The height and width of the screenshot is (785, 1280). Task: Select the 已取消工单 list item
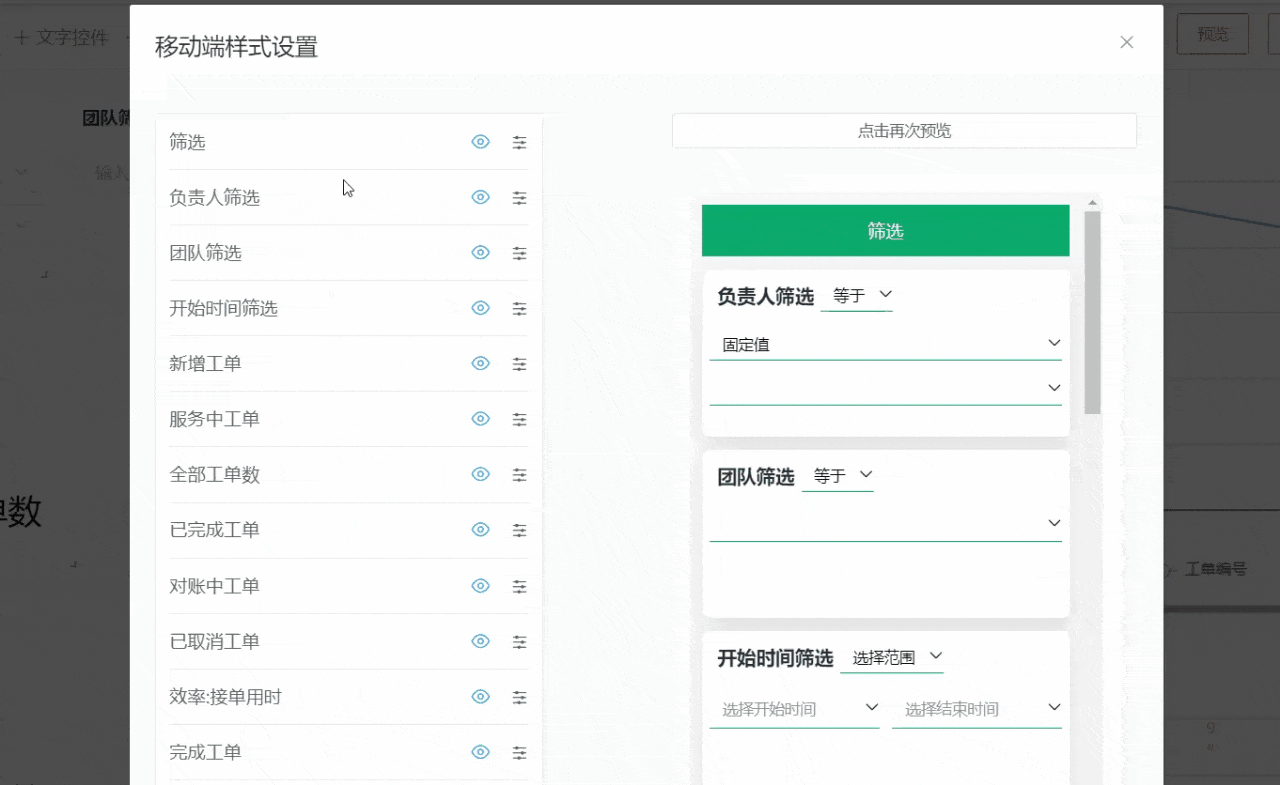coord(349,642)
